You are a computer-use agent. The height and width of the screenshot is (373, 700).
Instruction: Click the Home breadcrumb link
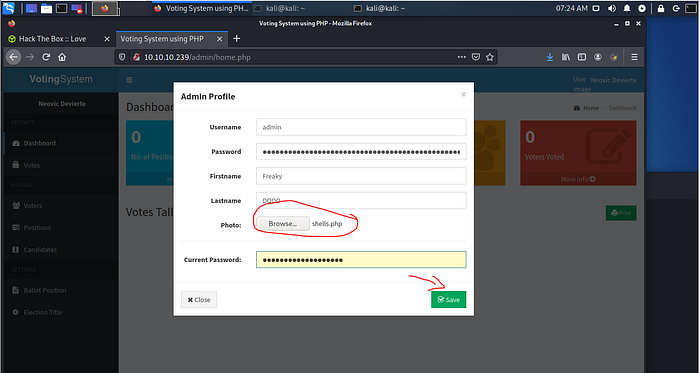(x=586, y=108)
